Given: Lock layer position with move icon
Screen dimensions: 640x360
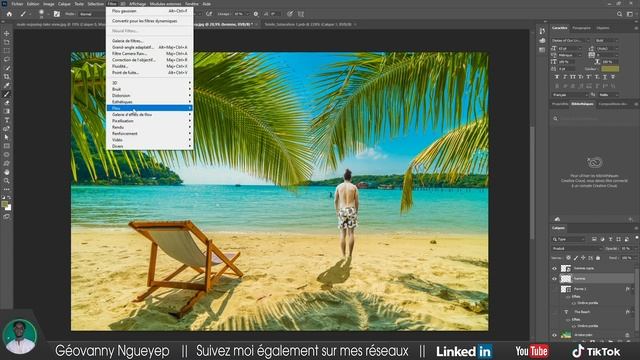Looking at the screenshot, I should tap(583, 258).
